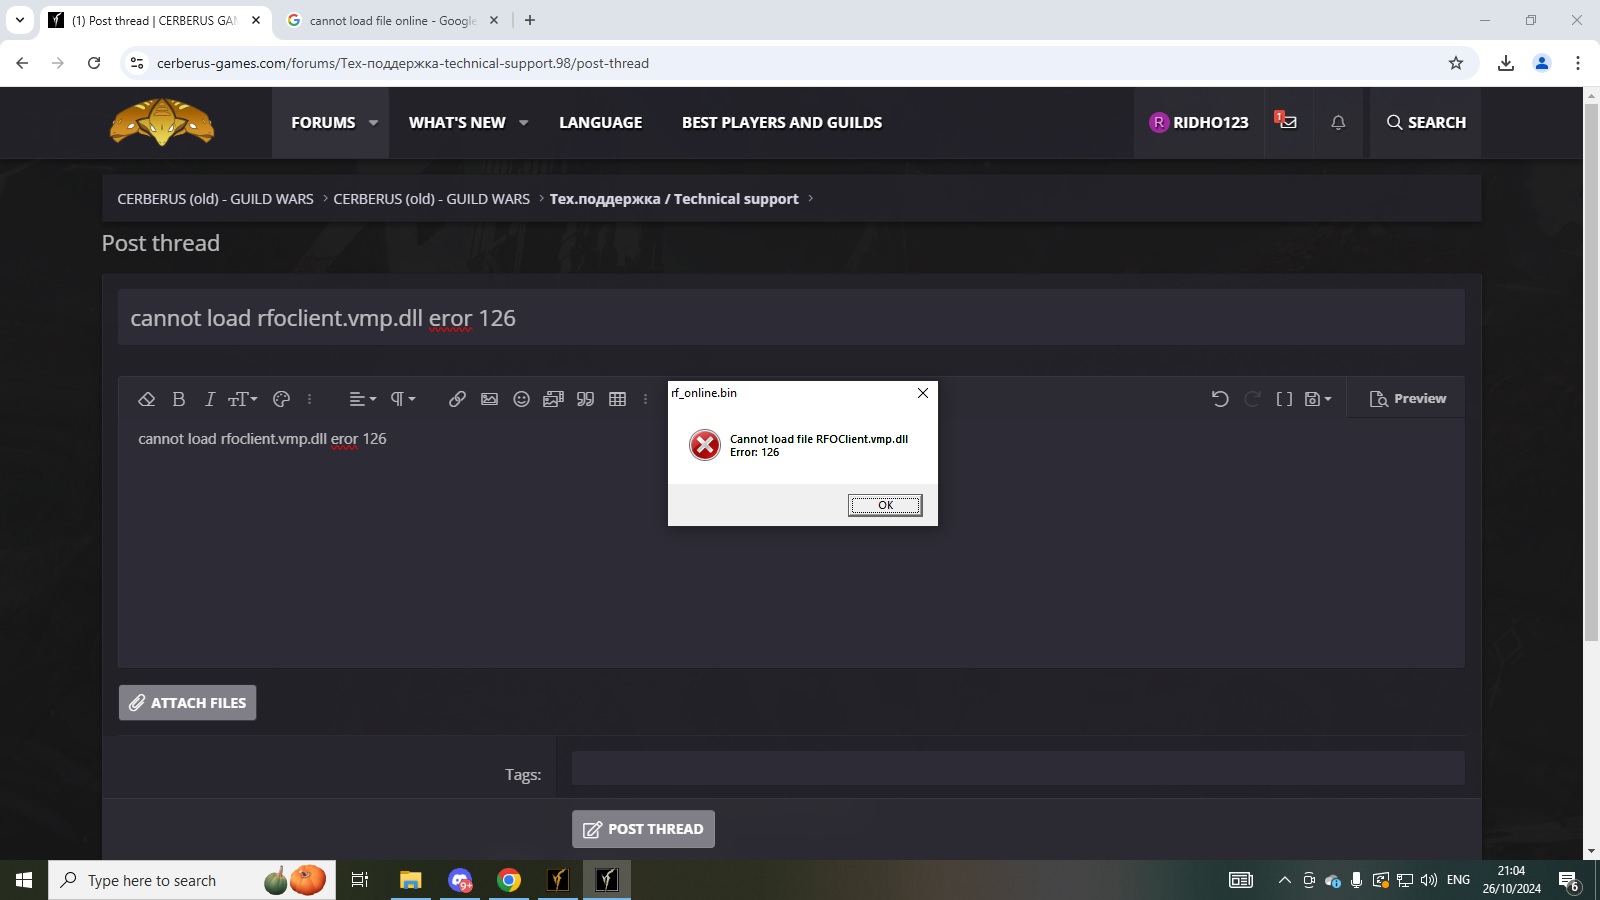Expand the Forums dropdown arrow
This screenshot has width=1600, height=900.
[373, 123]
